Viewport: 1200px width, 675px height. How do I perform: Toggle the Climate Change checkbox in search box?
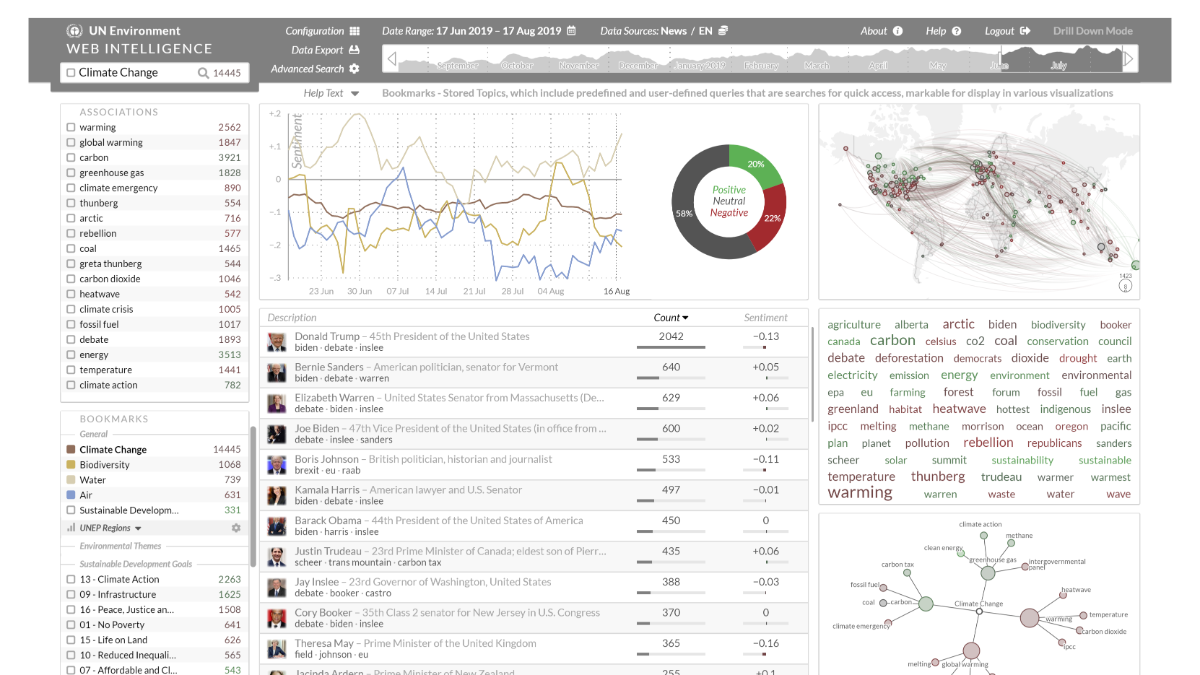coord(70,73)
